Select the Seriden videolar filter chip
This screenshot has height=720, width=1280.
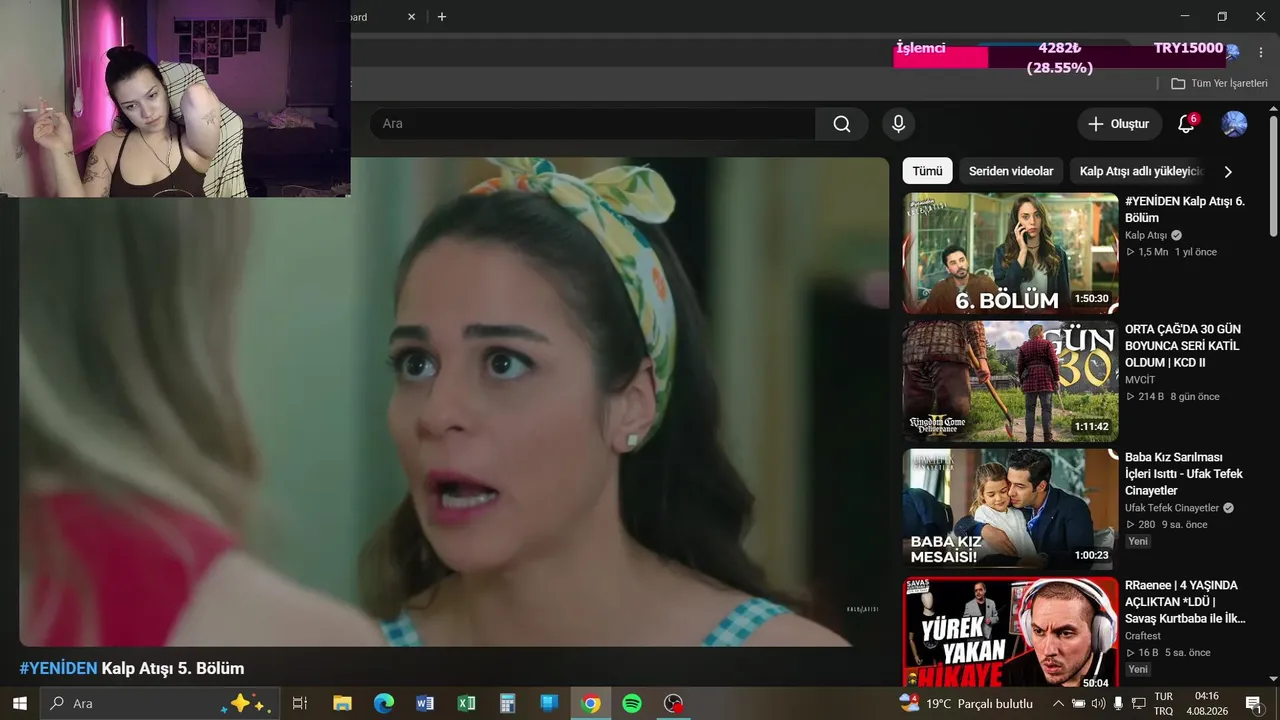click(x=1011, y=171)
